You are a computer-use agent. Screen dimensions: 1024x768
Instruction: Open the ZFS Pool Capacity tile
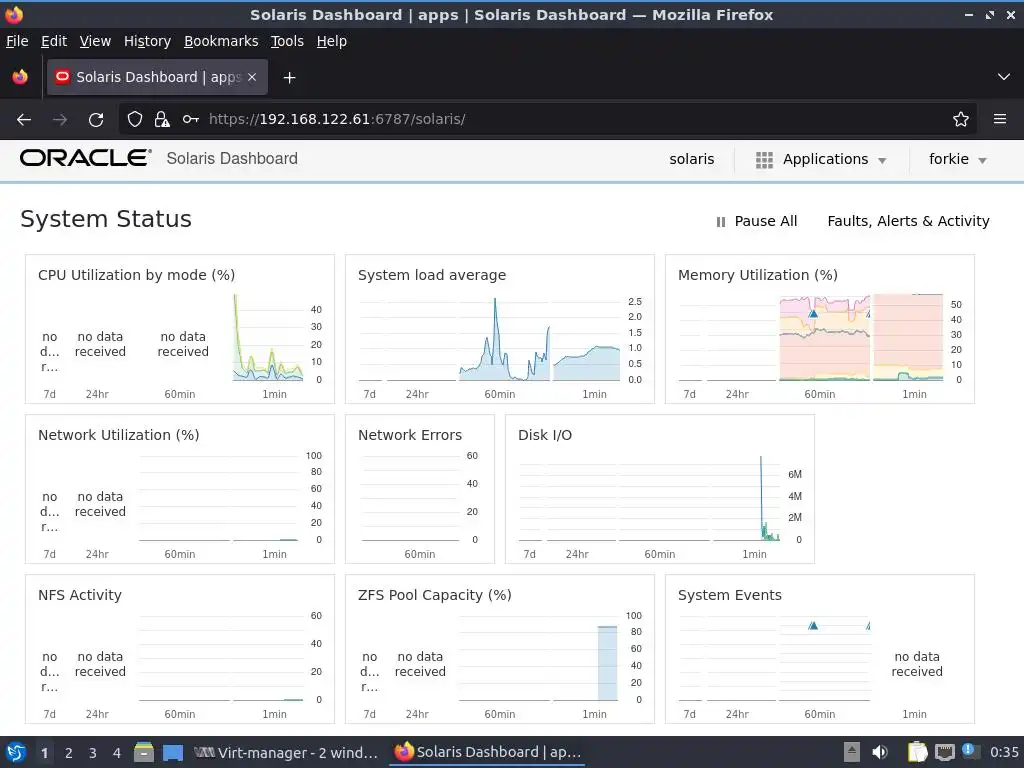pos(500,649)
